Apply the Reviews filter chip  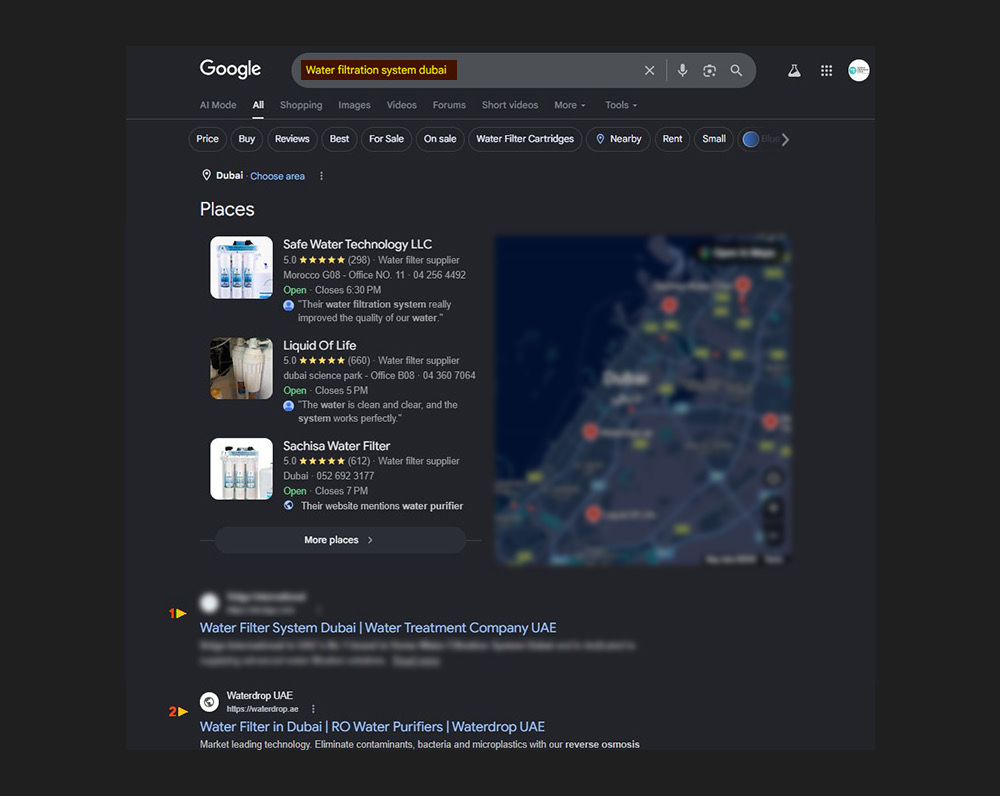coord(292,139)
